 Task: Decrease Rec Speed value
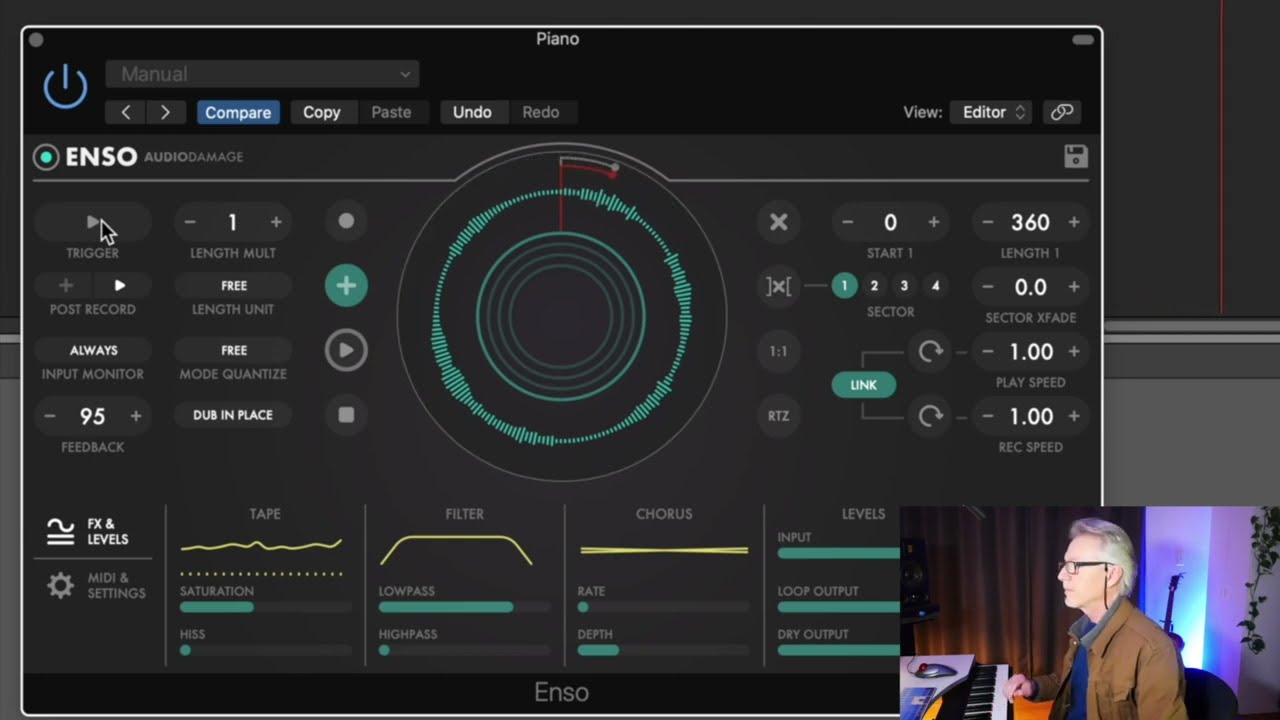click(x=988, y=416)
